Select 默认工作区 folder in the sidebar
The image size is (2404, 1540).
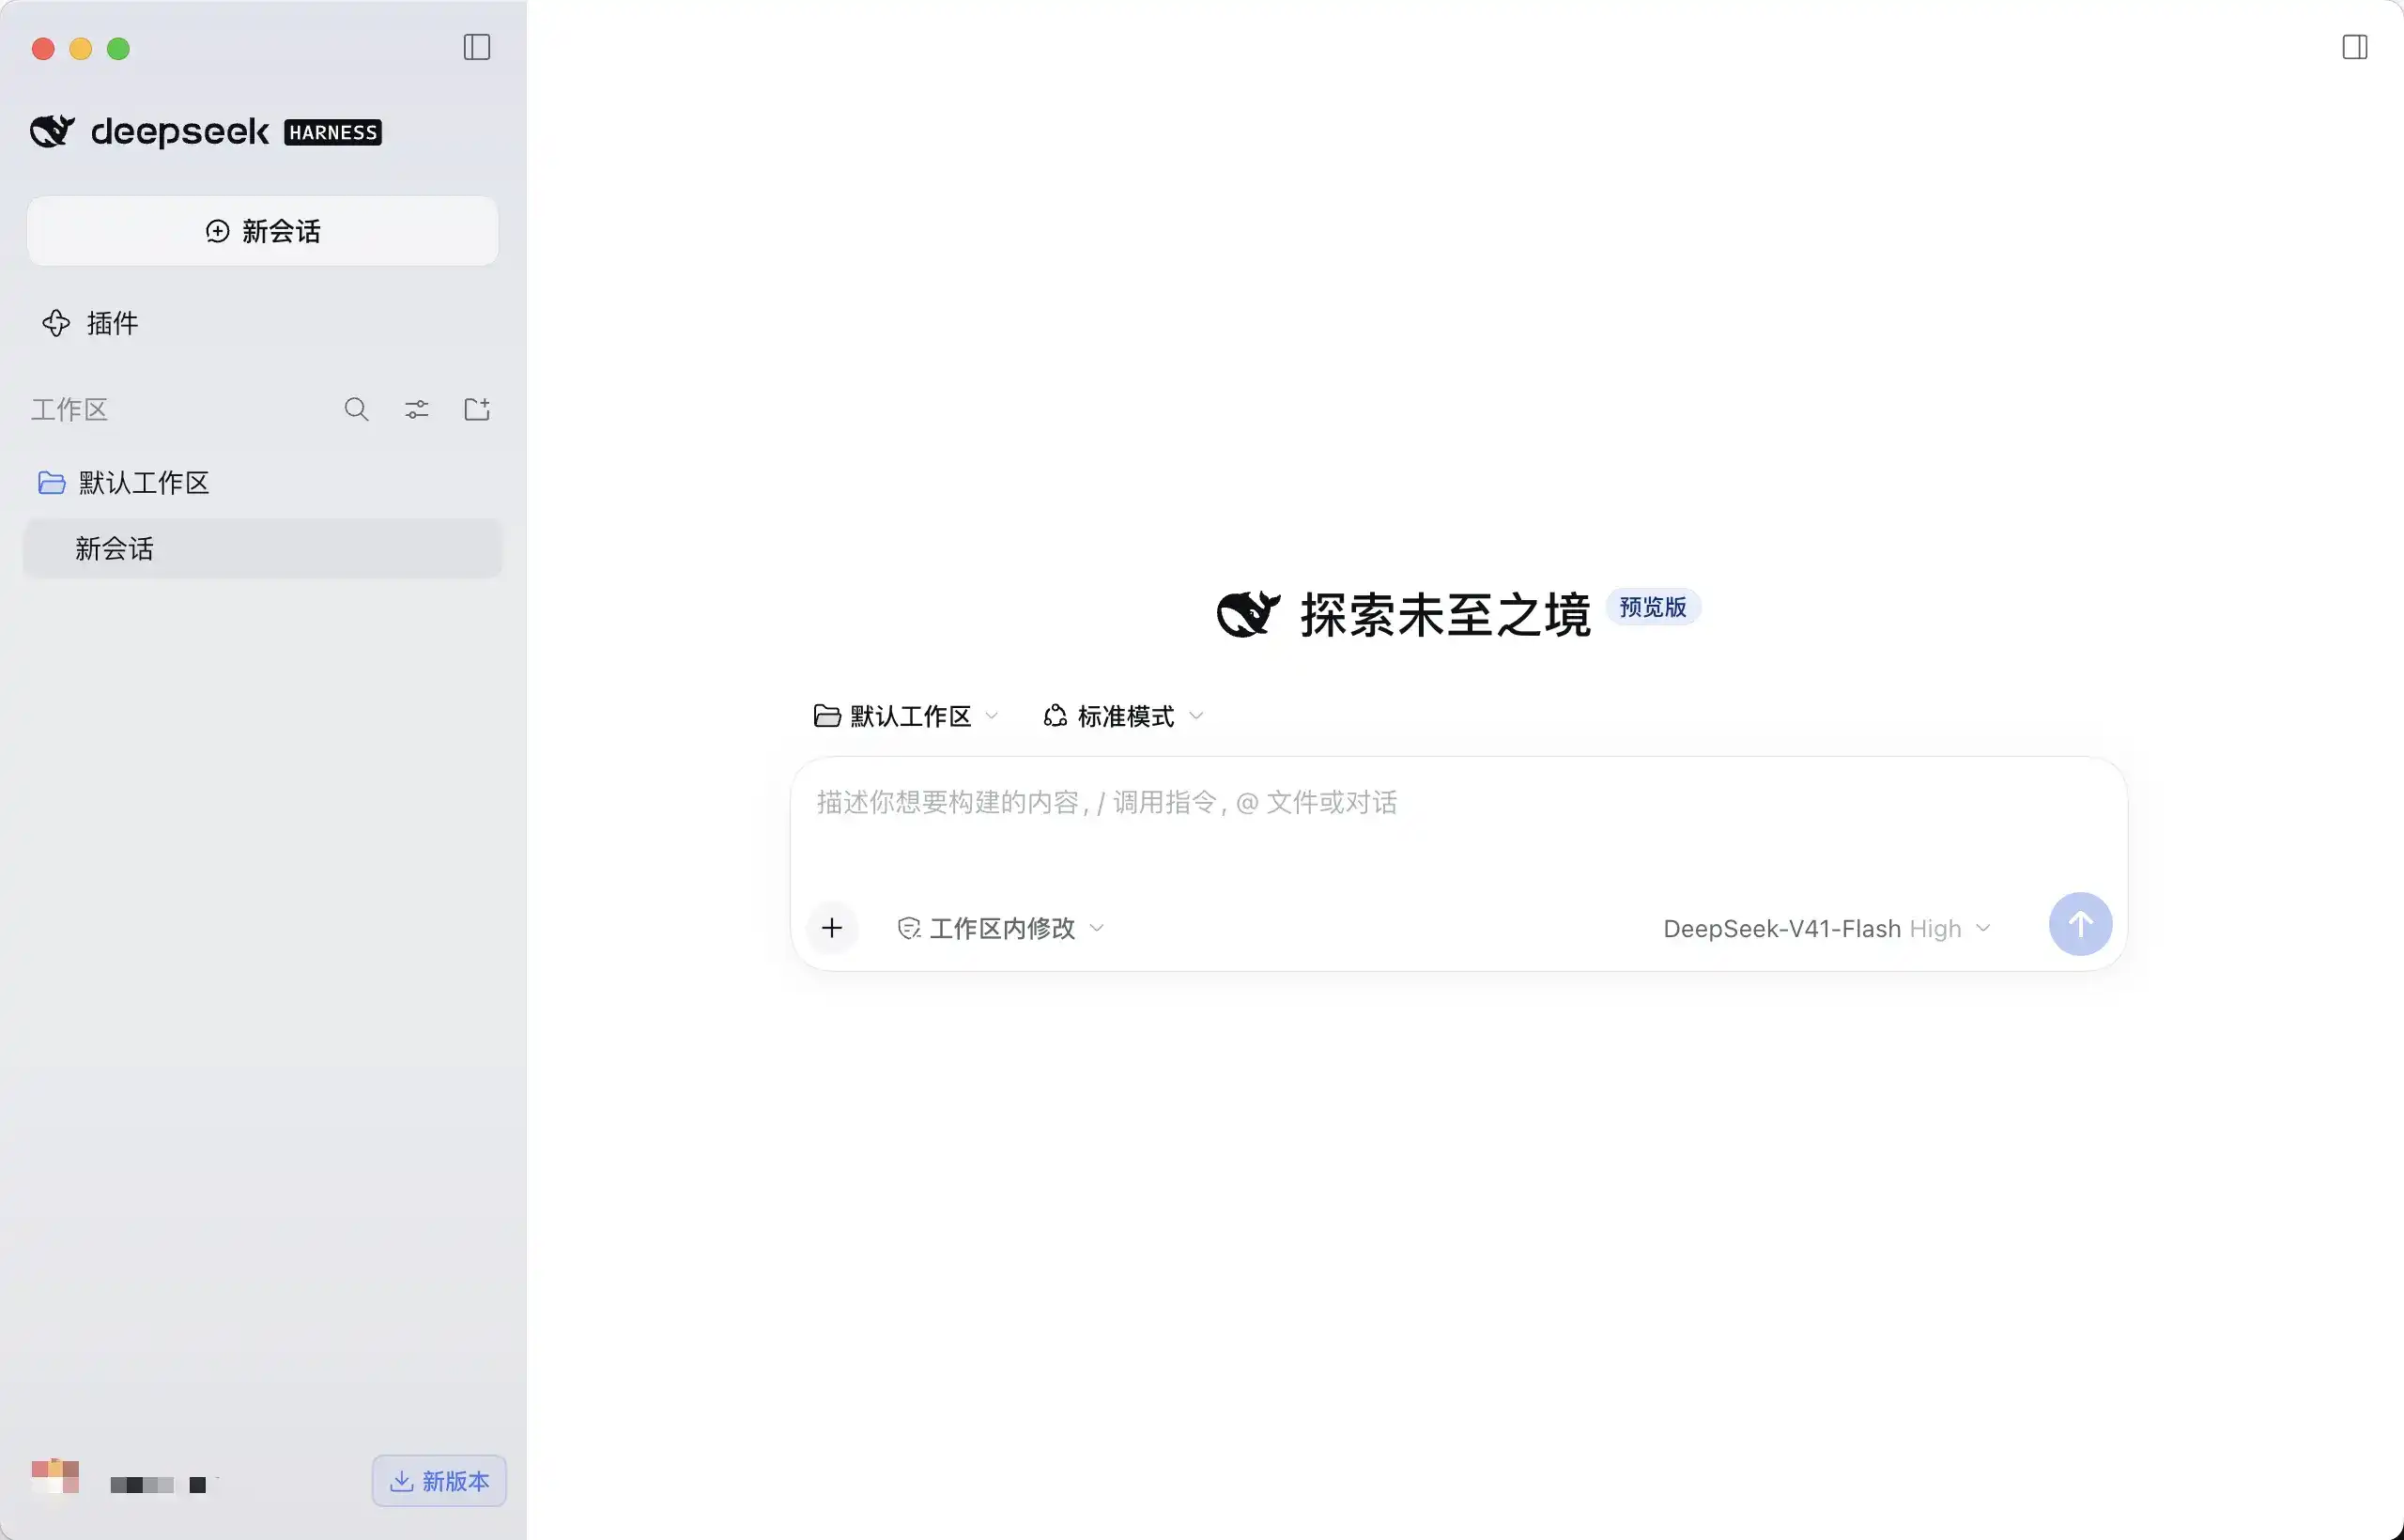pyautogui.click(x=262, y=483)
